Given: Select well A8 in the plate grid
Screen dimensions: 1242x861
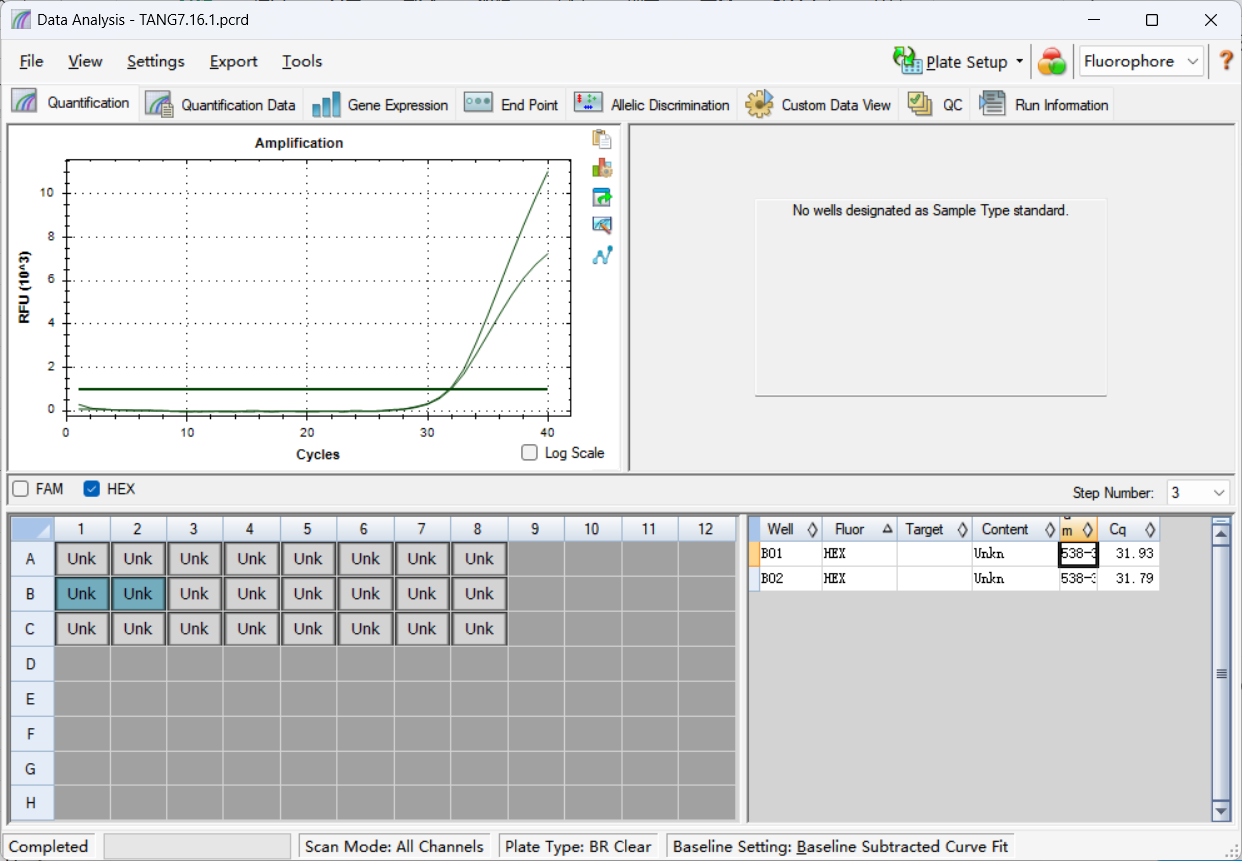Looking at the screenshot, I should click(x=479, y=559).
